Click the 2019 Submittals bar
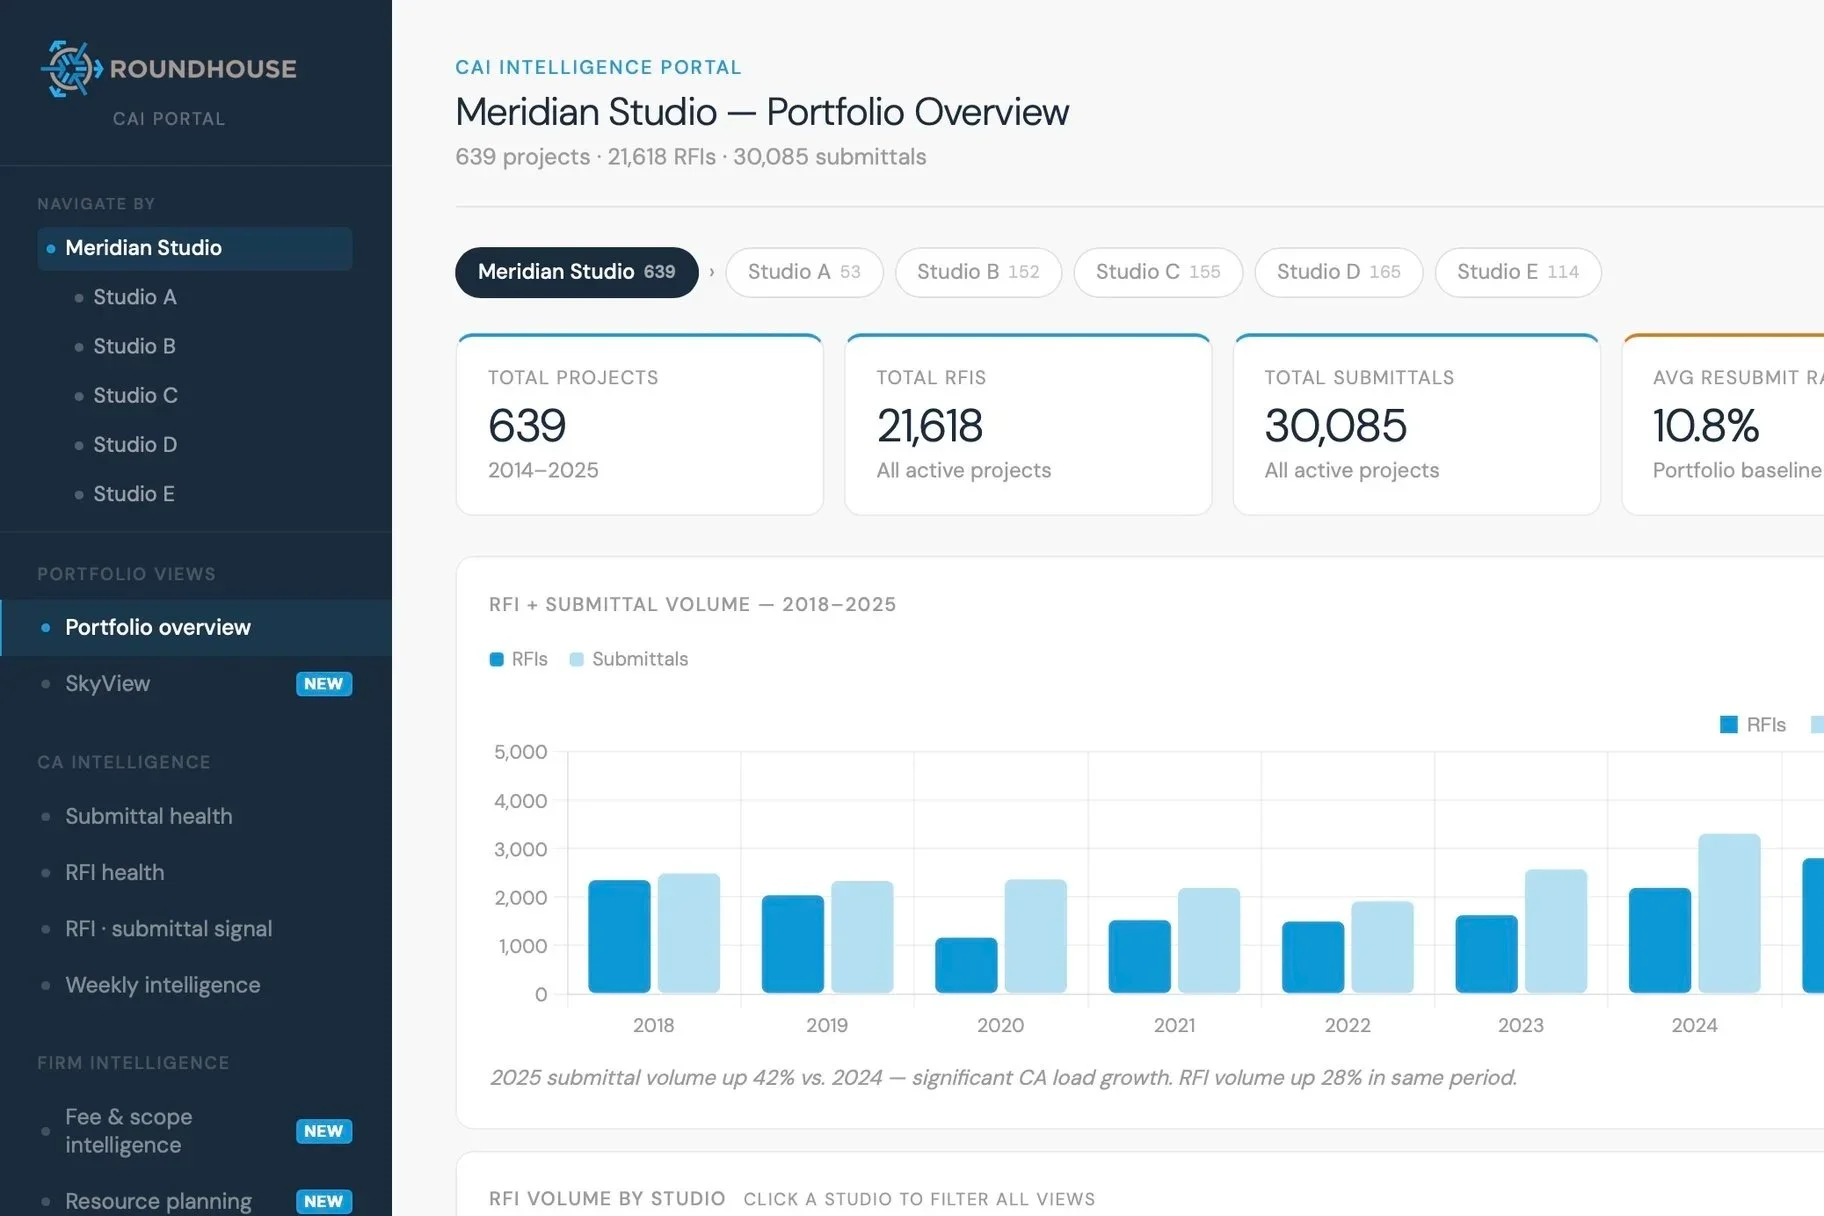The height and width of the screenshot is (1216, 1824). pyautogui.click(x=862, y=937)
